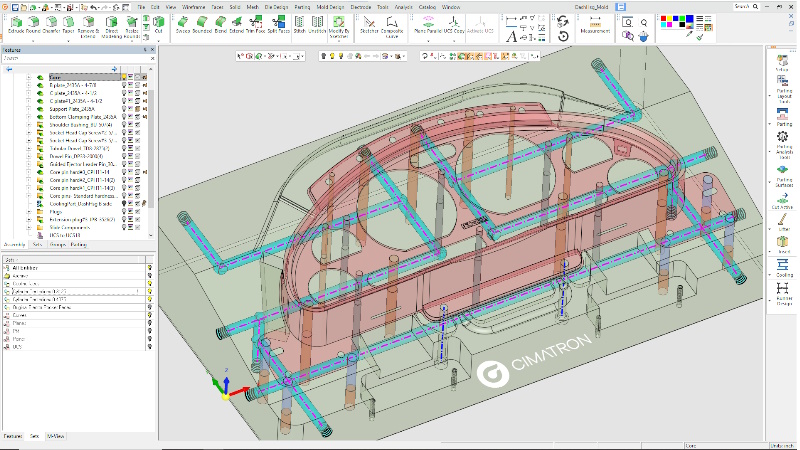
Task: Open the Wireframe menu
Action: point(193,7)
